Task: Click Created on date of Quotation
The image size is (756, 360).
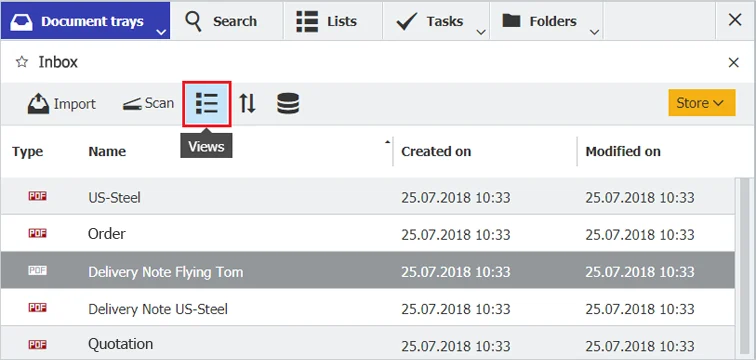Action: pyautogui.click(x=456, y=346)
